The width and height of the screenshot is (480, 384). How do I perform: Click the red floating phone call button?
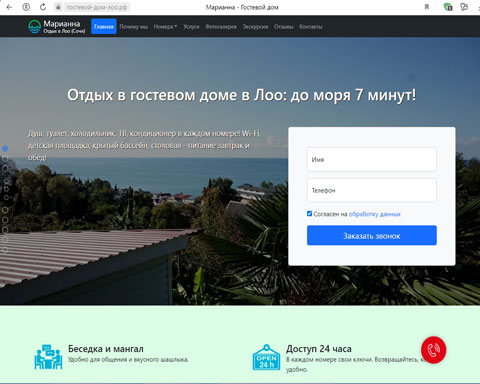[433, 350]
